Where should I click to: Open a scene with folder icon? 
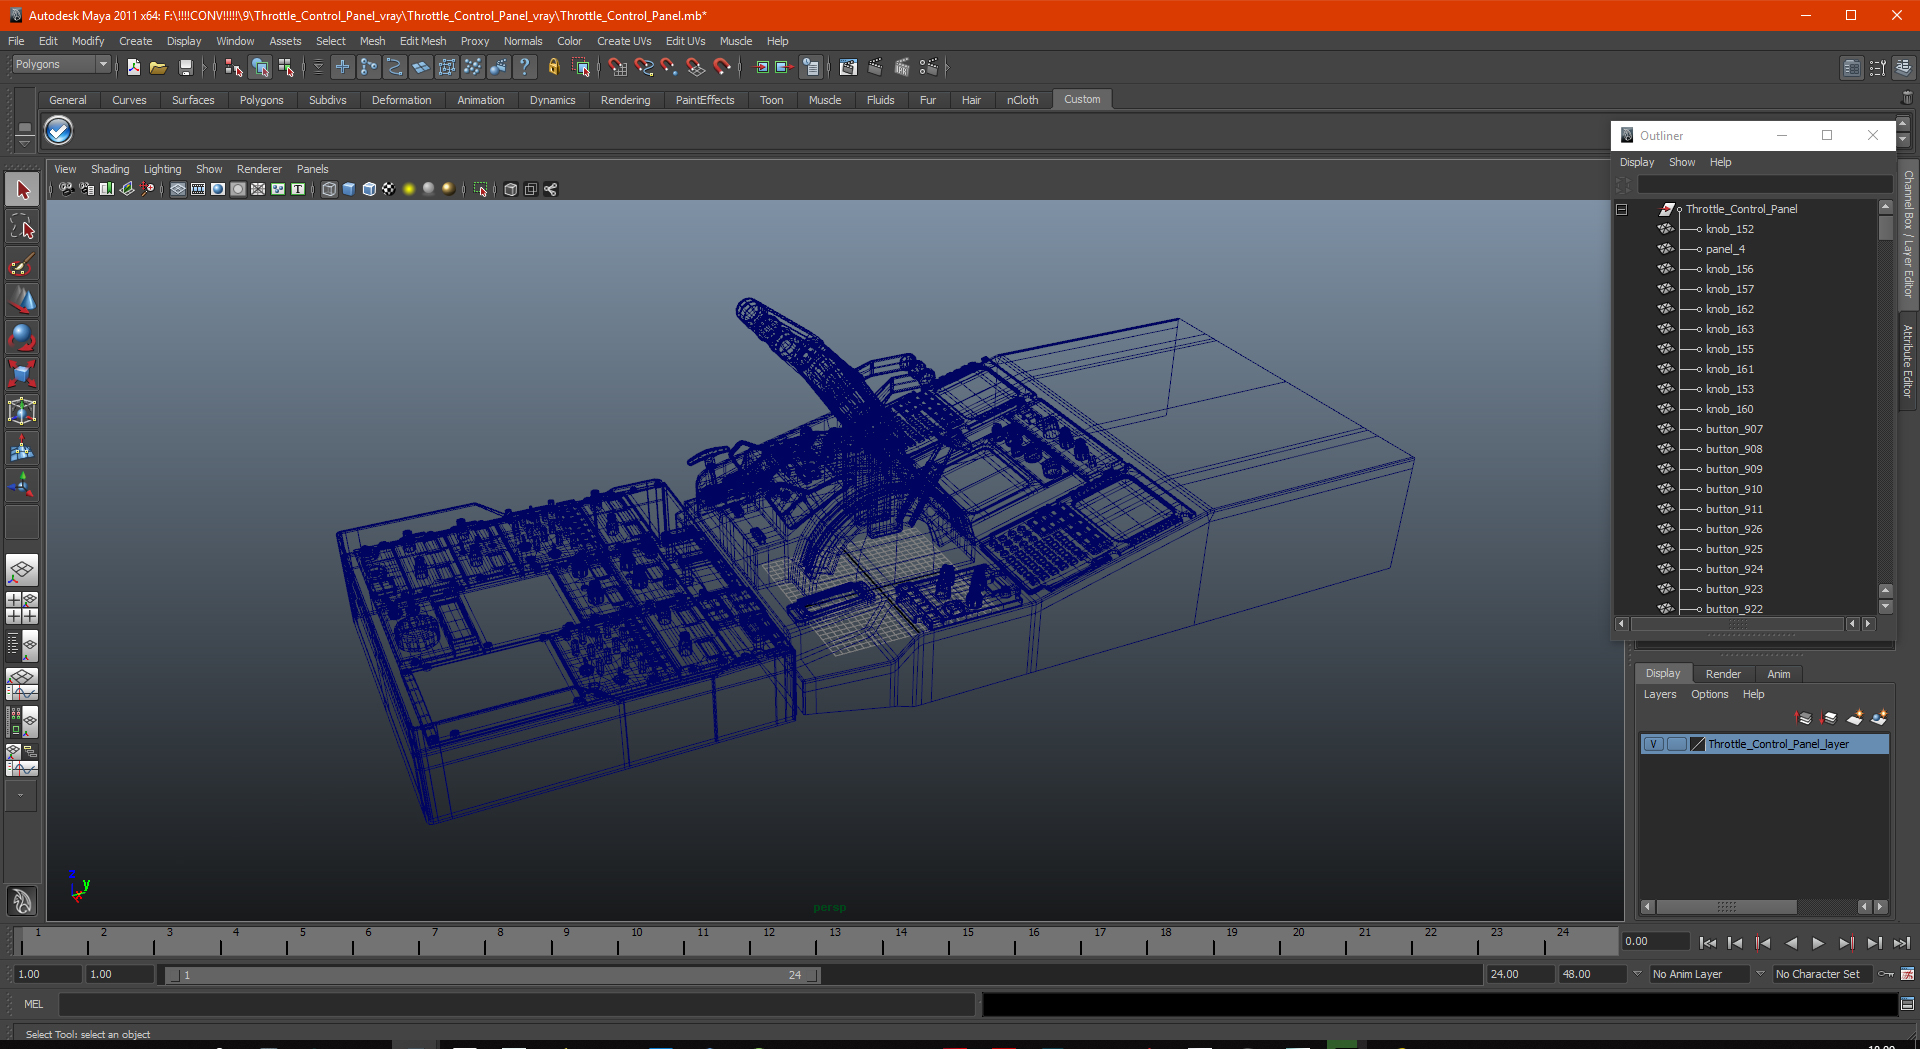pyautogui.click(x=158, y=67)
